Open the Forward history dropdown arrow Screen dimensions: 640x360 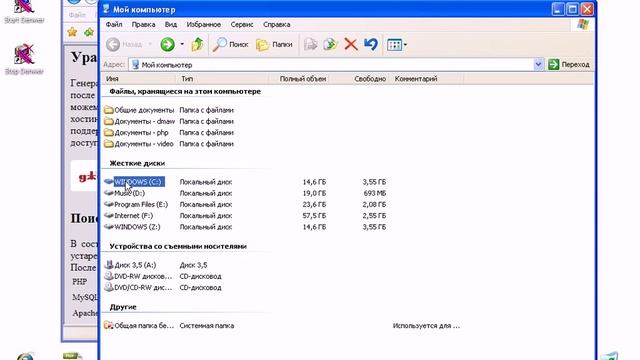[182, 44]
